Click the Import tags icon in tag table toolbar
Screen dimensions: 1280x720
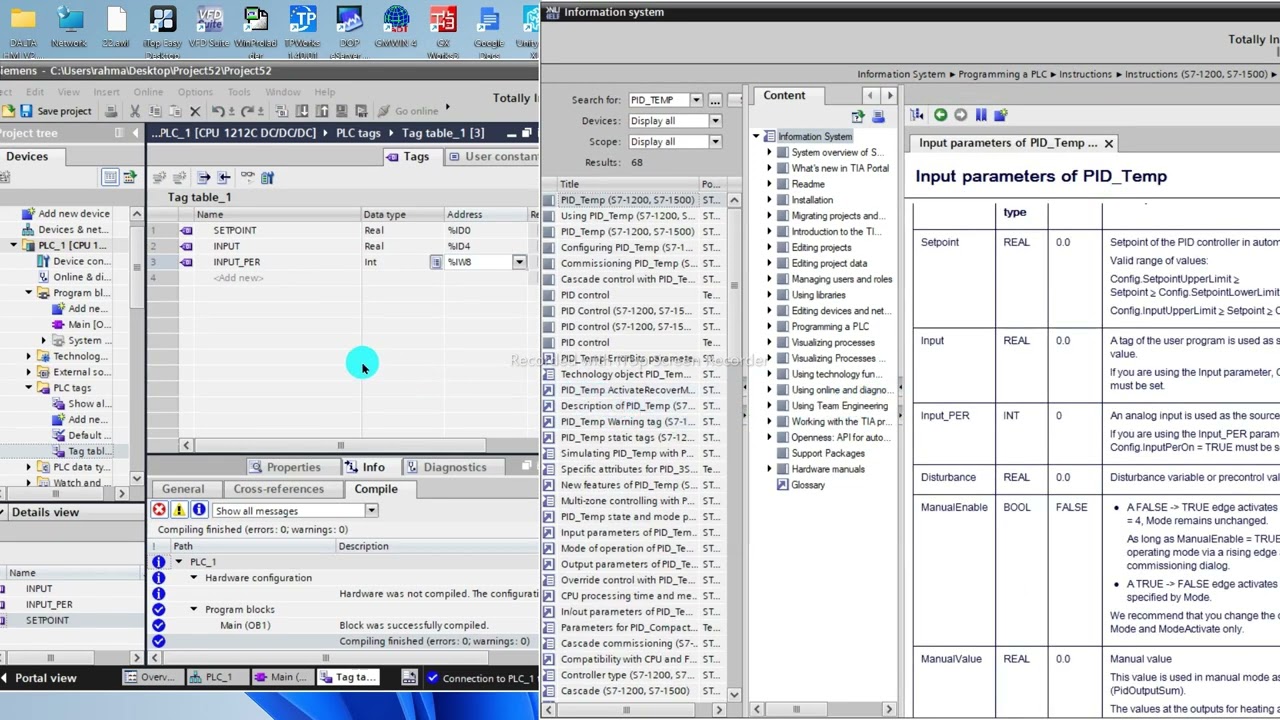click(x=224, y=178)
